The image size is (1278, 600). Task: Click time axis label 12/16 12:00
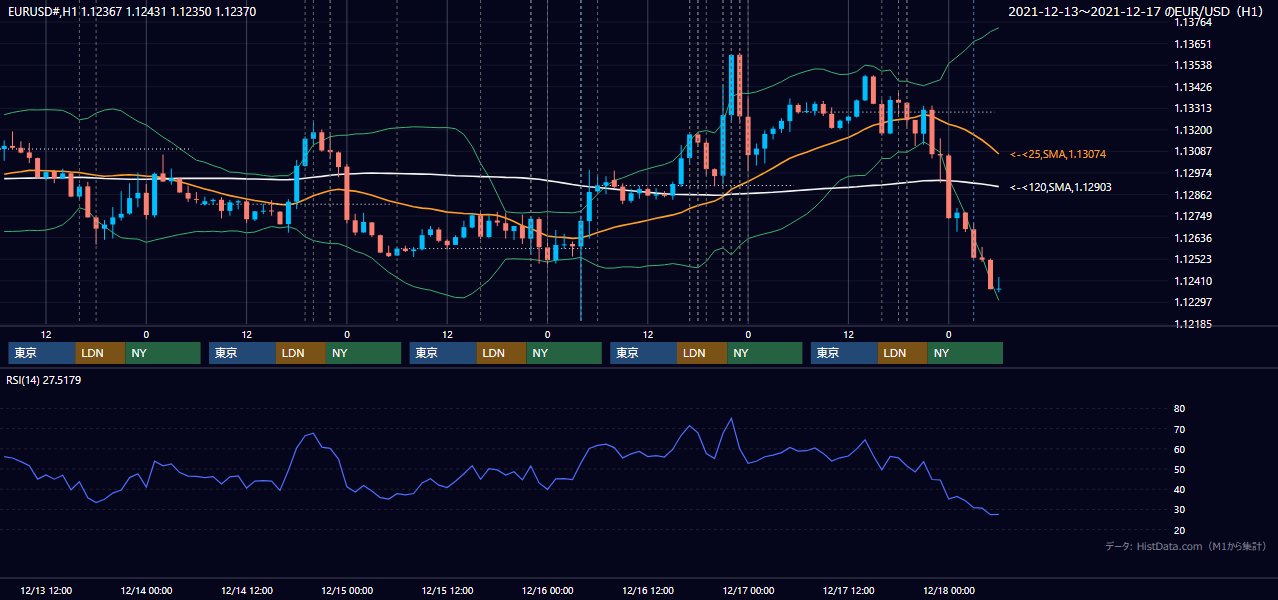click(x=648, y=590)
